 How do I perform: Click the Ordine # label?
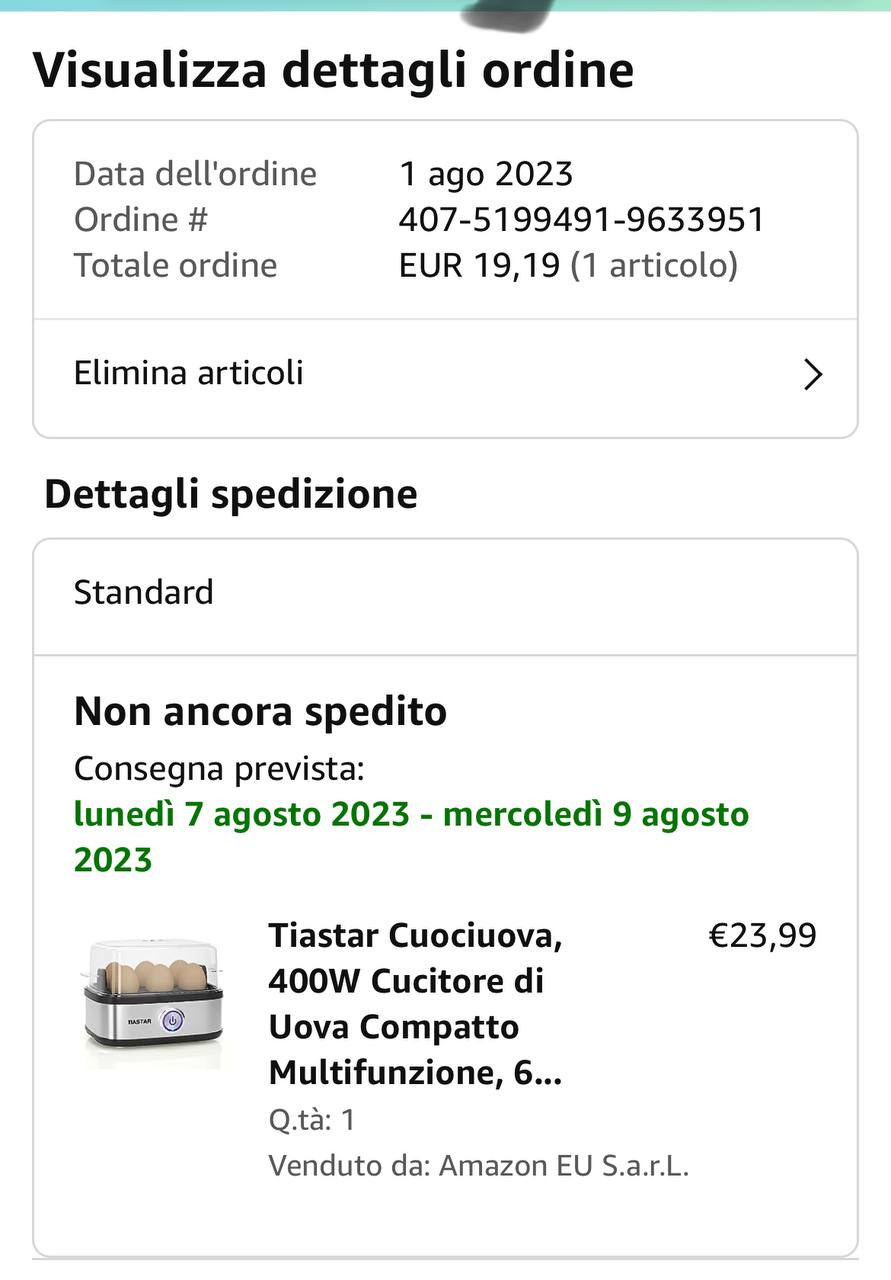(x=140, y=219)
